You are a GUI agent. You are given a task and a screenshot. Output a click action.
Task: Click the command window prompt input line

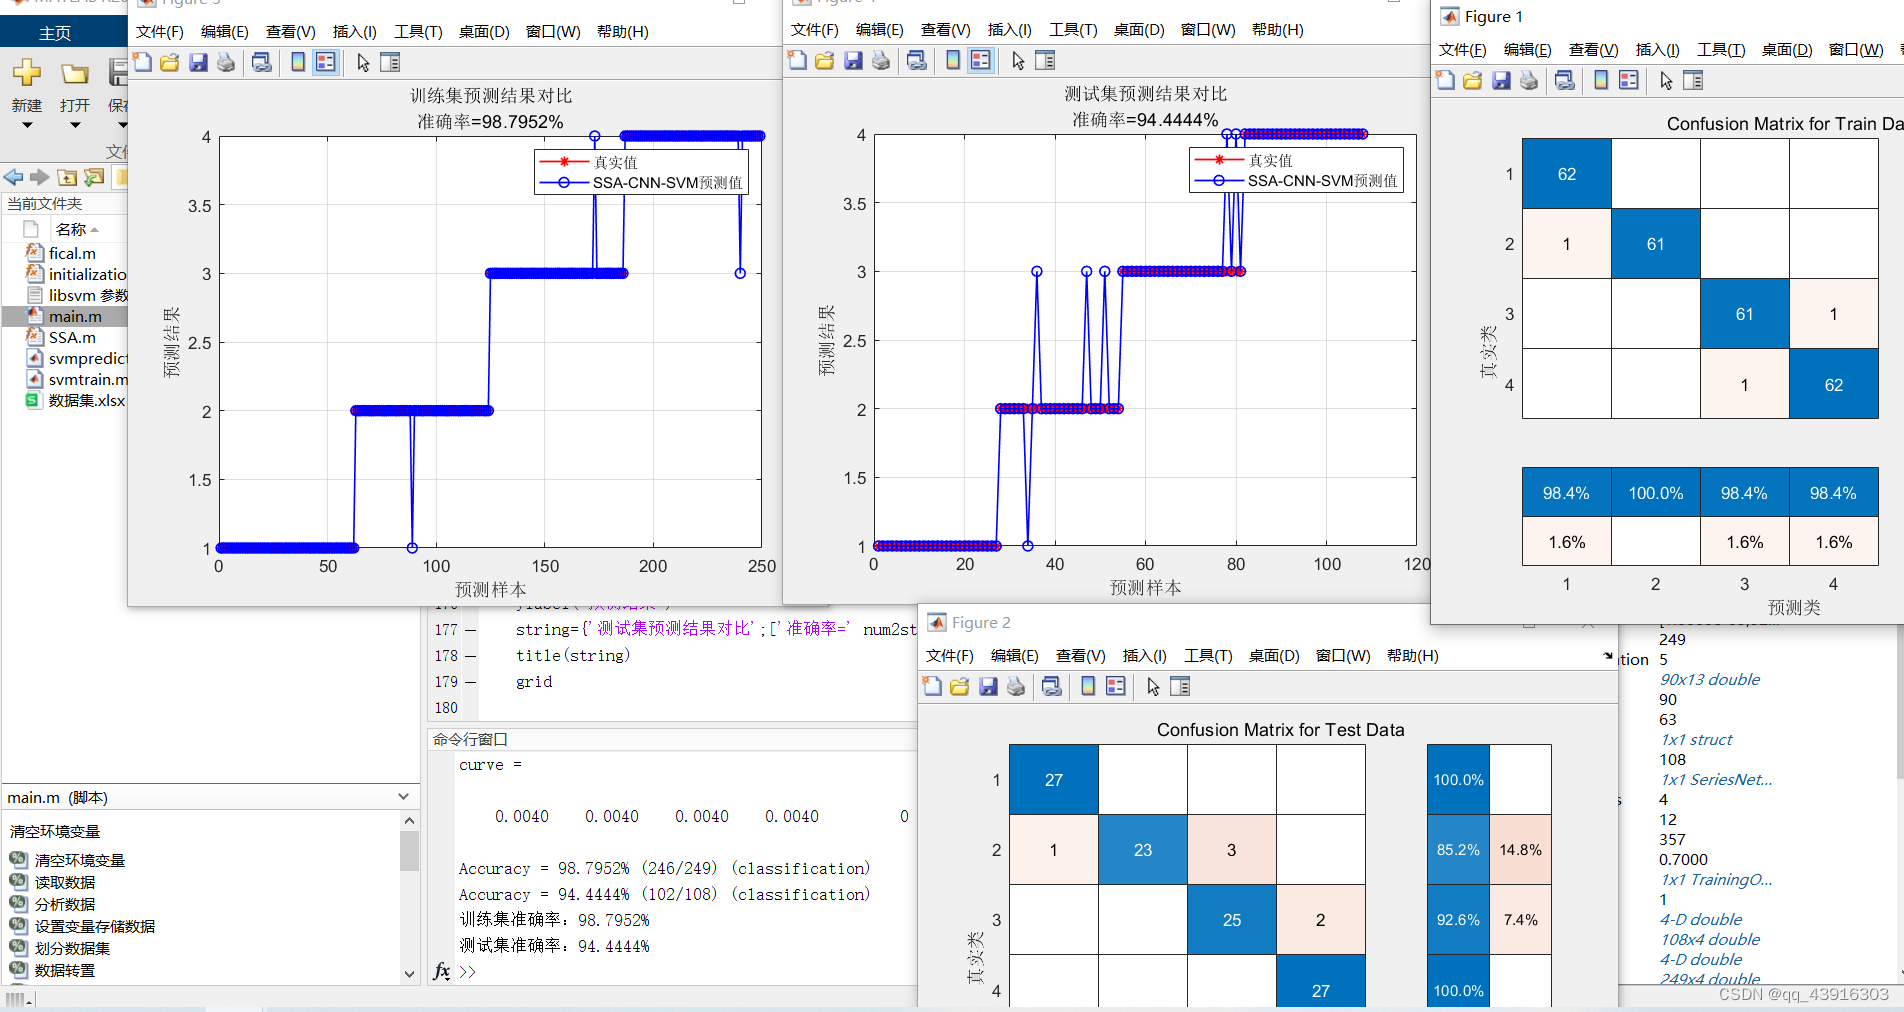685,971
